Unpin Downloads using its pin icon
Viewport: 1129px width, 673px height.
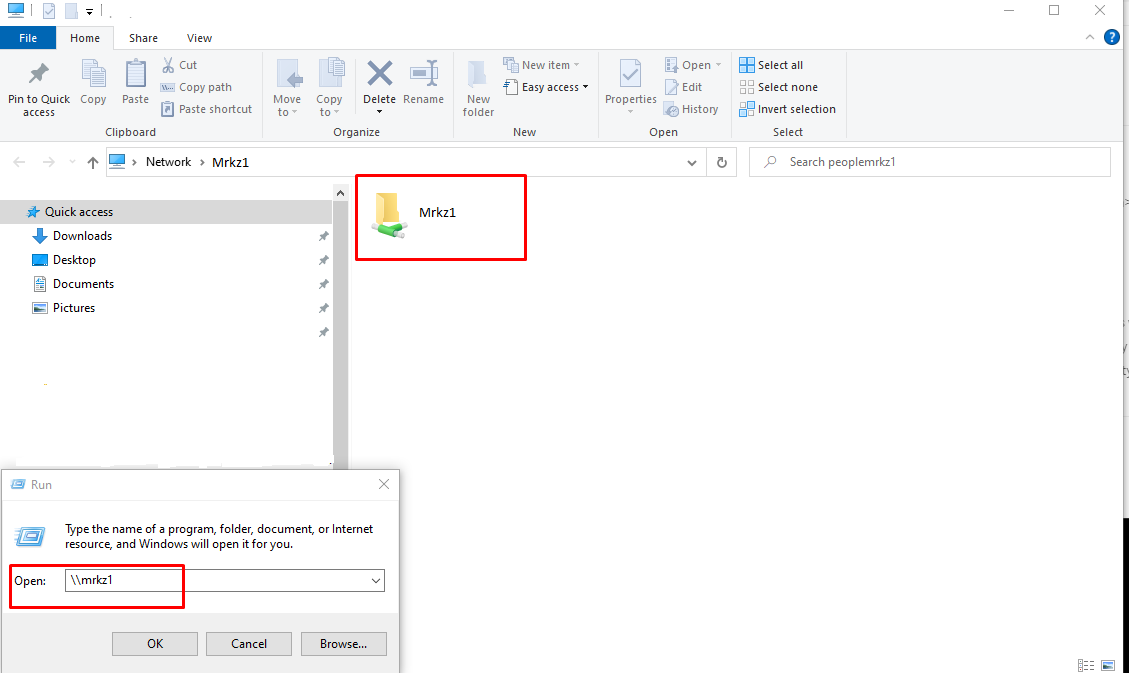[323, 236]
